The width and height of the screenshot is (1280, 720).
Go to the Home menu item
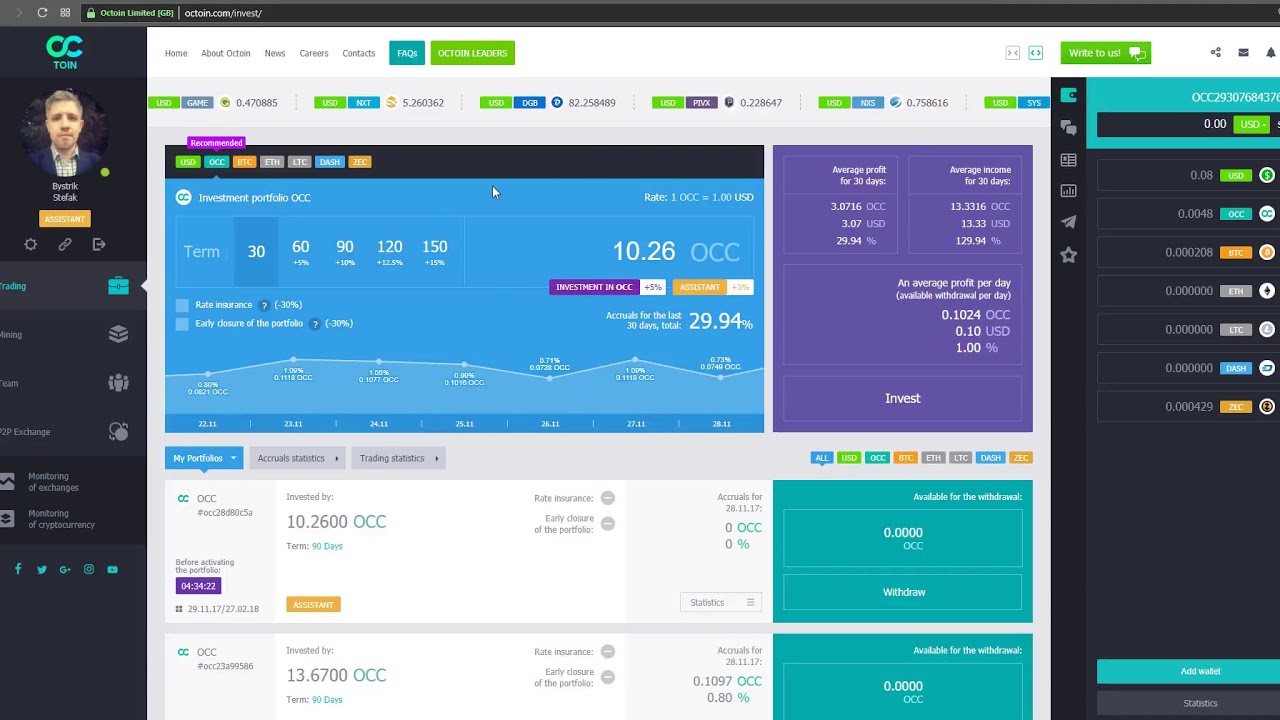[x=176, y=53]
